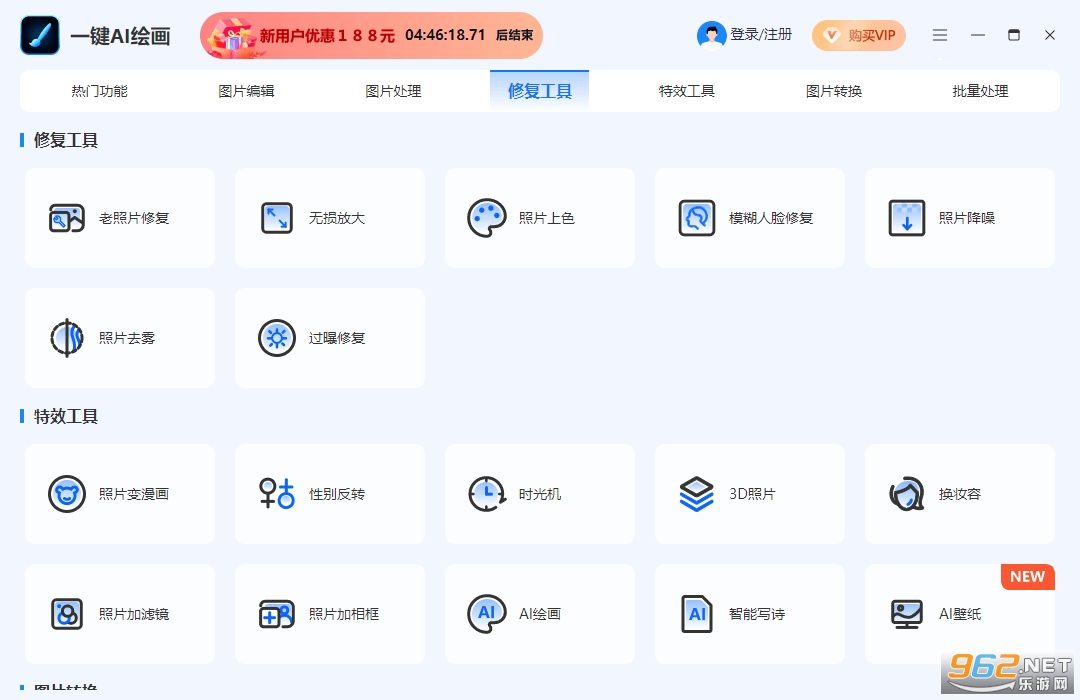Click the 老照片修复 label
The image size is (1080, 700).
(134, 218)
